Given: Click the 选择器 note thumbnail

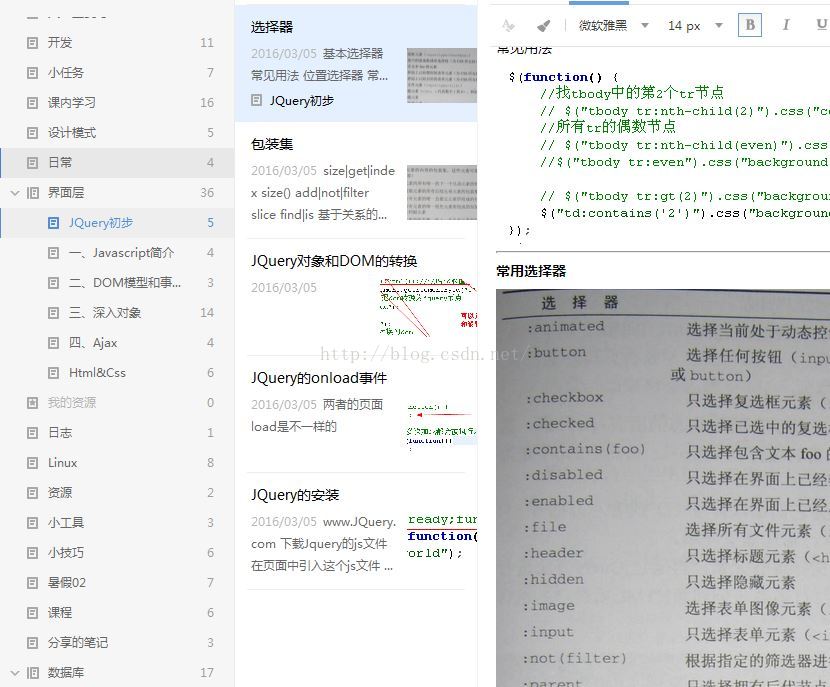Looking at the screenshot, I should [441, 75].
